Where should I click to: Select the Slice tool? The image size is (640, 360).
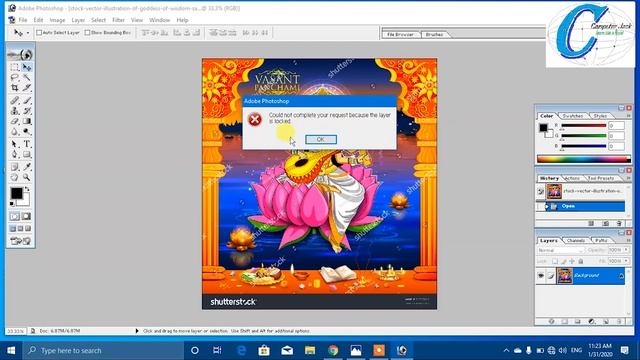click(27, 88)
